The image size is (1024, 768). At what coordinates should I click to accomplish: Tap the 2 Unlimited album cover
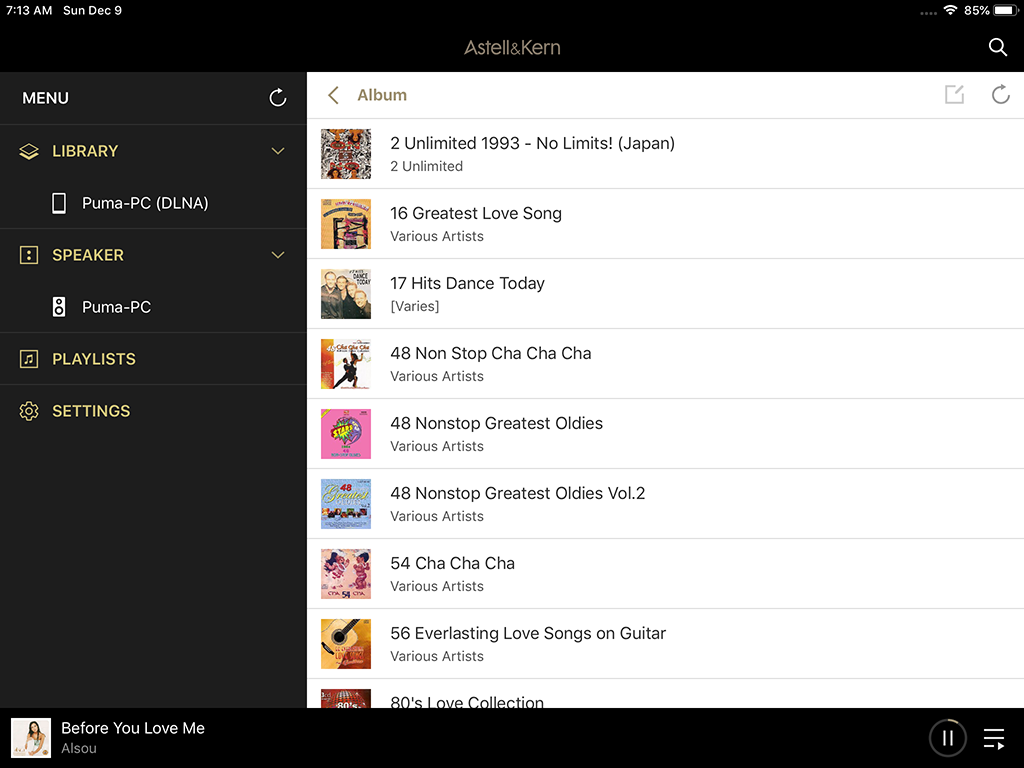[x=345, y=154]
